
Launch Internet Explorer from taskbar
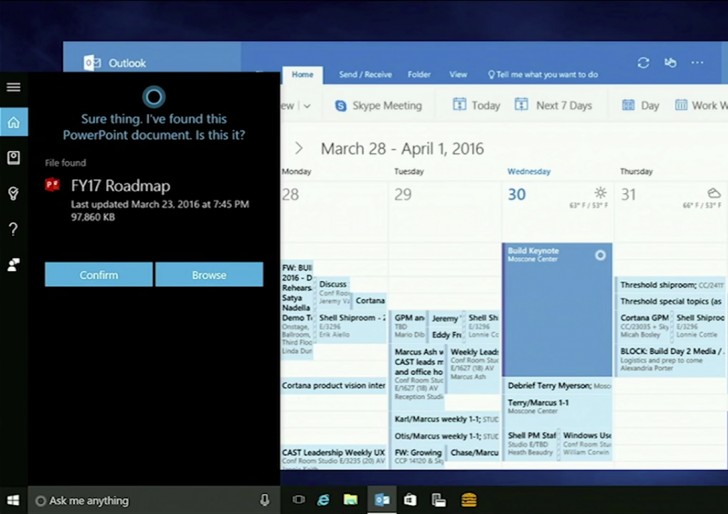324,500
